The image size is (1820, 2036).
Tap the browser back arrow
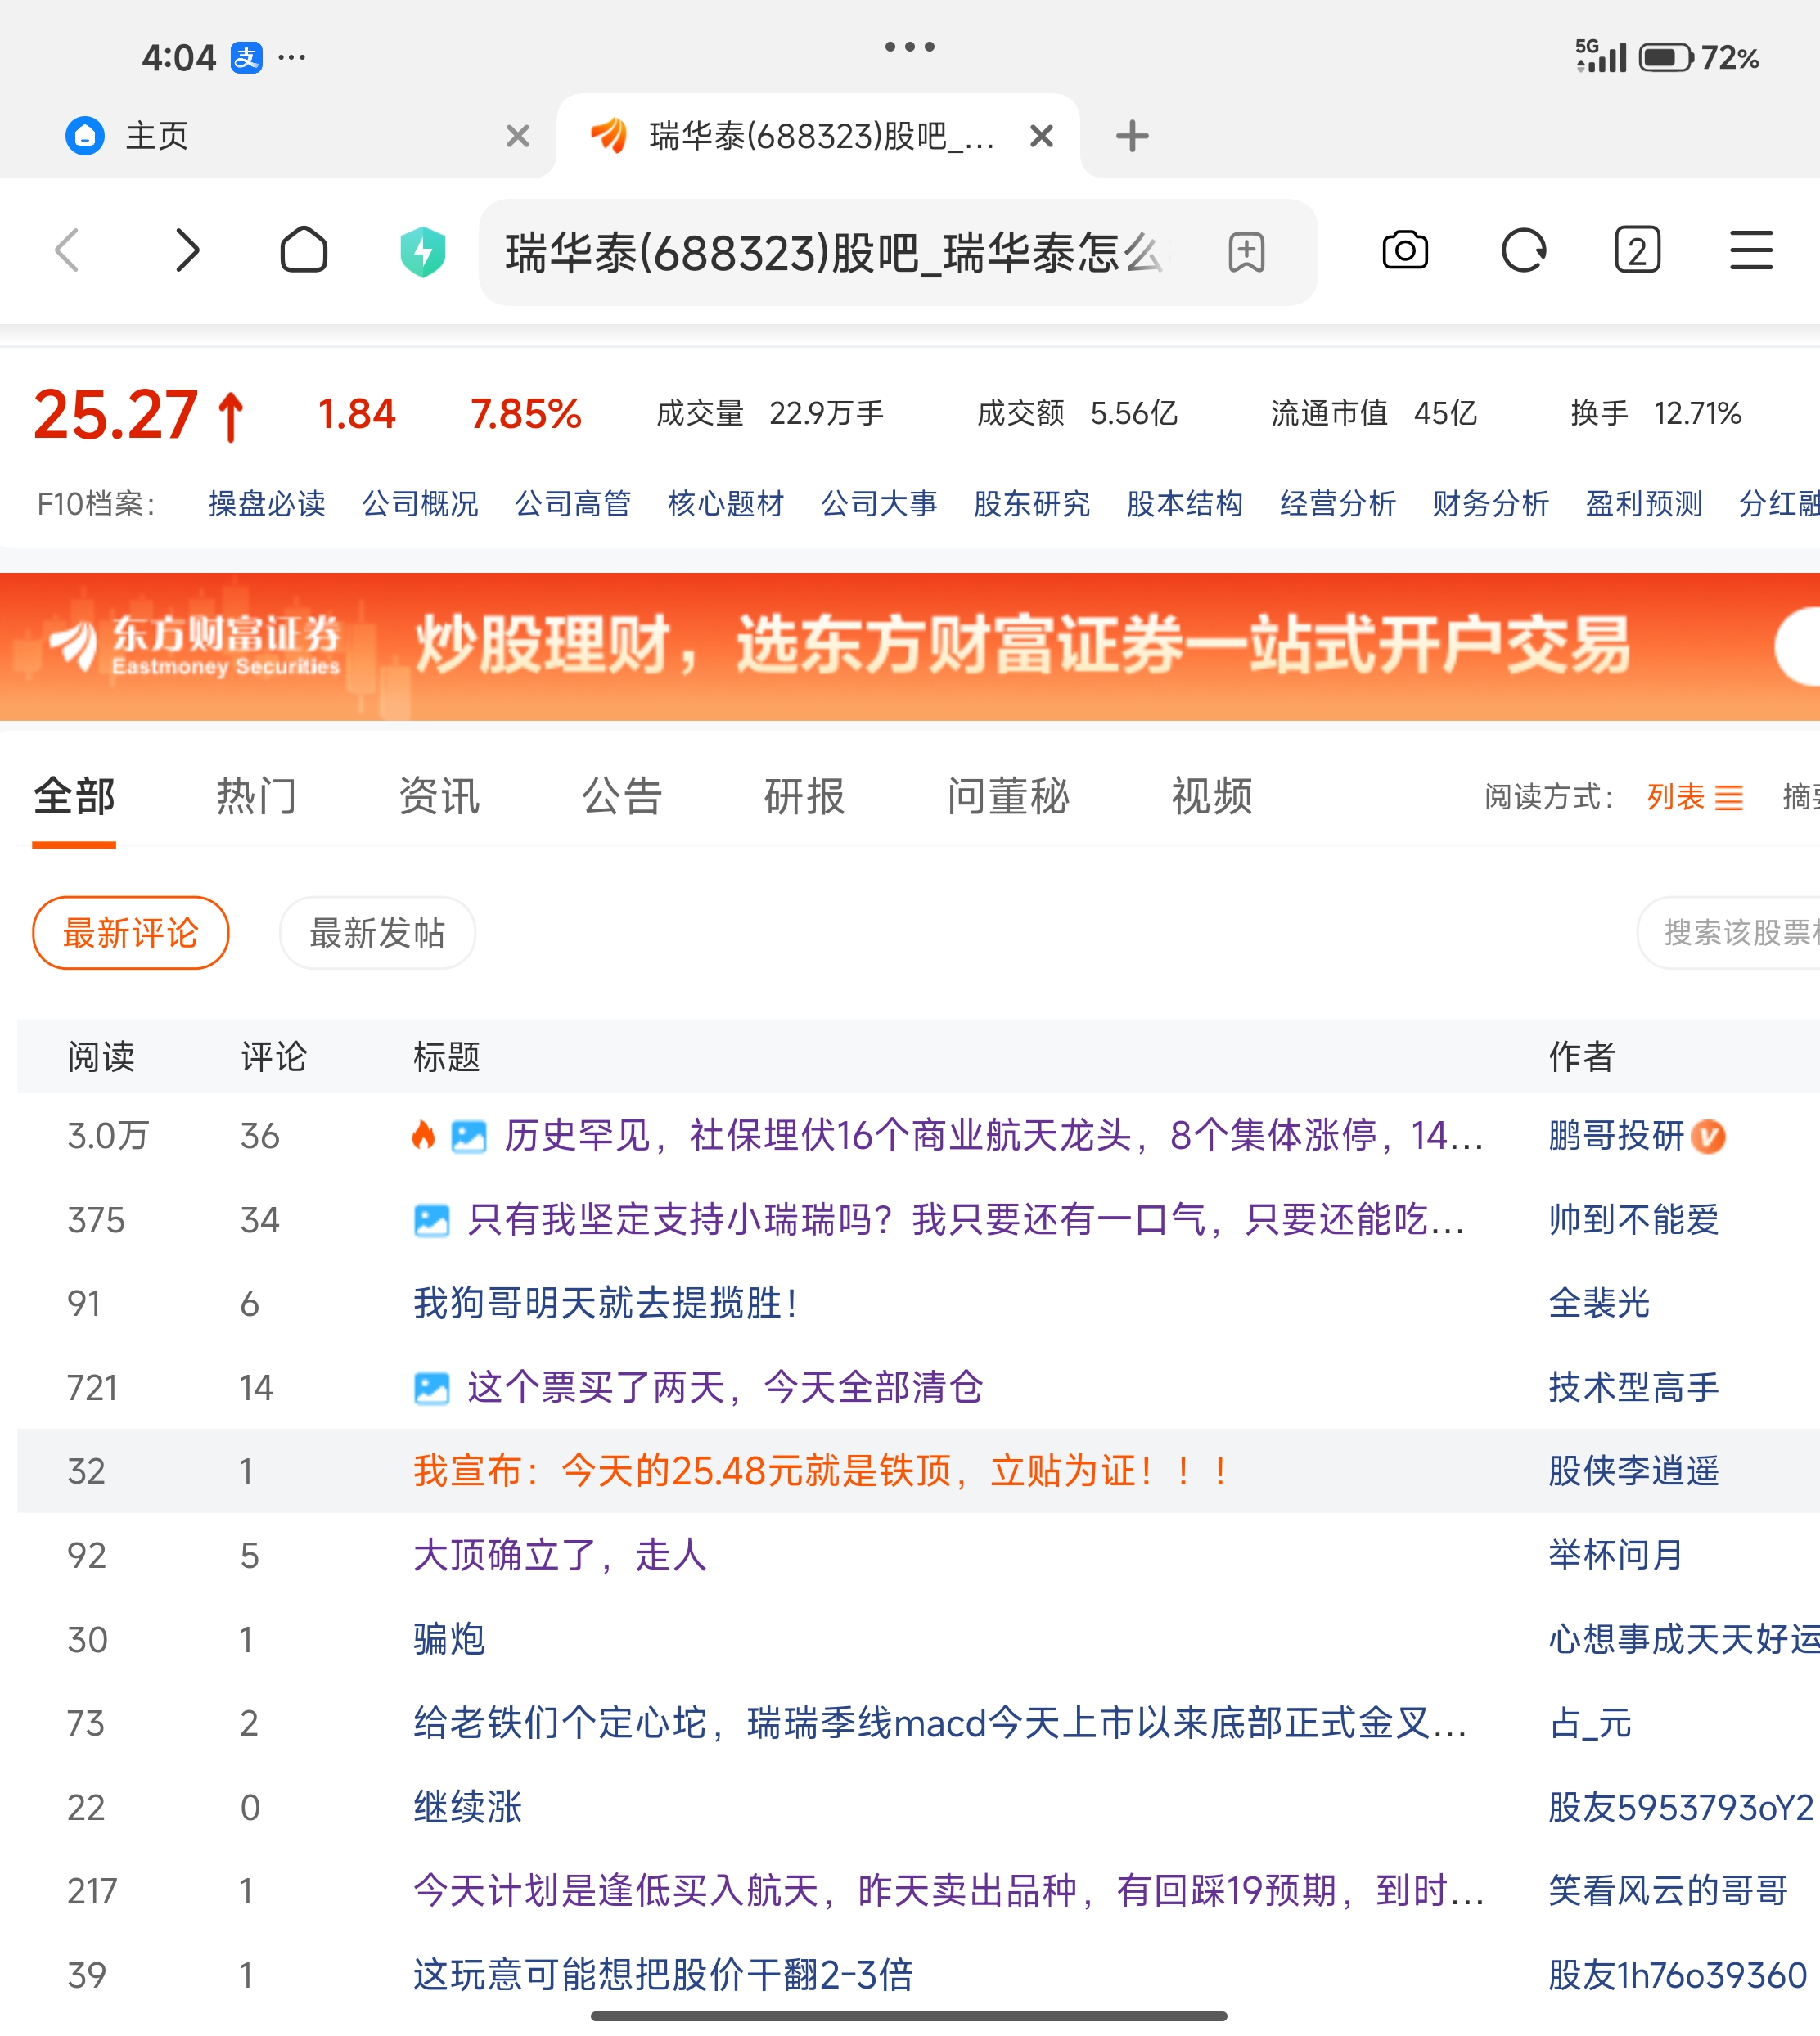pos(68,250)
